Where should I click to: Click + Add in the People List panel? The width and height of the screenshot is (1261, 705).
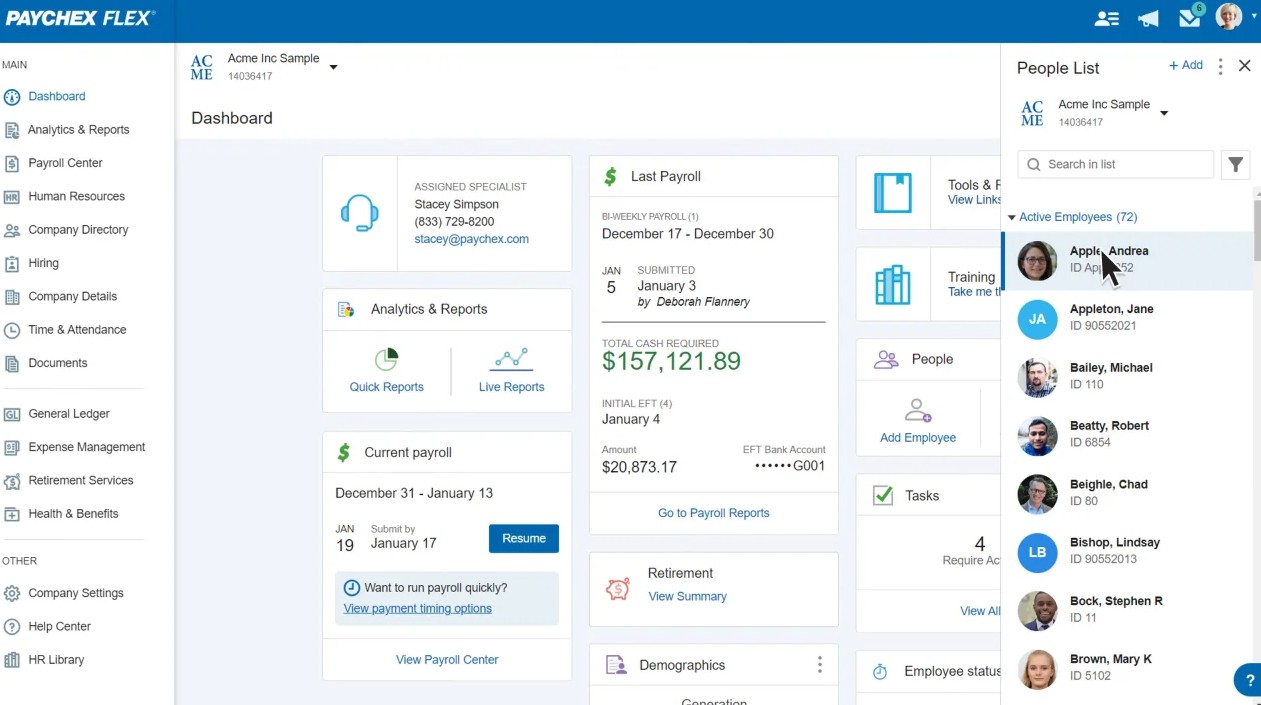pos(1185,64)
